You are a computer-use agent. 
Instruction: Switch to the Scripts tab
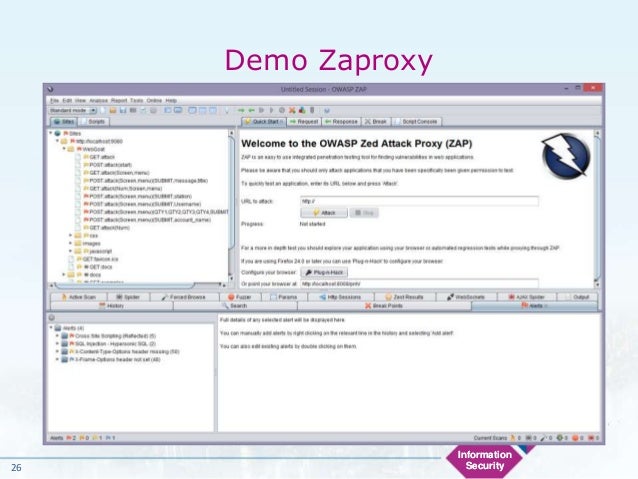click(94, 122)
